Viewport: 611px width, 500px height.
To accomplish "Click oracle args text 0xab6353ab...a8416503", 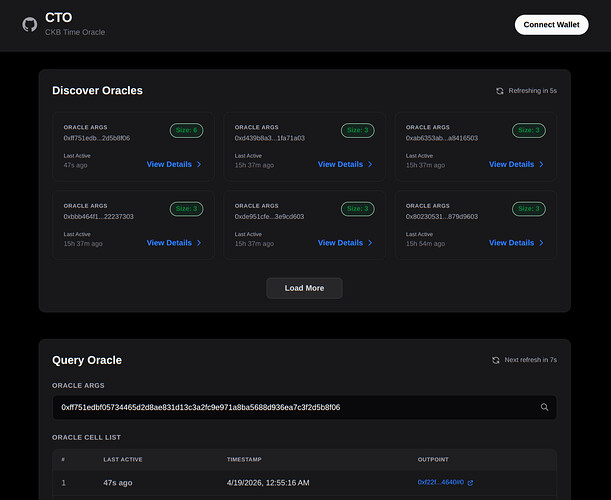I will [441, 138].
